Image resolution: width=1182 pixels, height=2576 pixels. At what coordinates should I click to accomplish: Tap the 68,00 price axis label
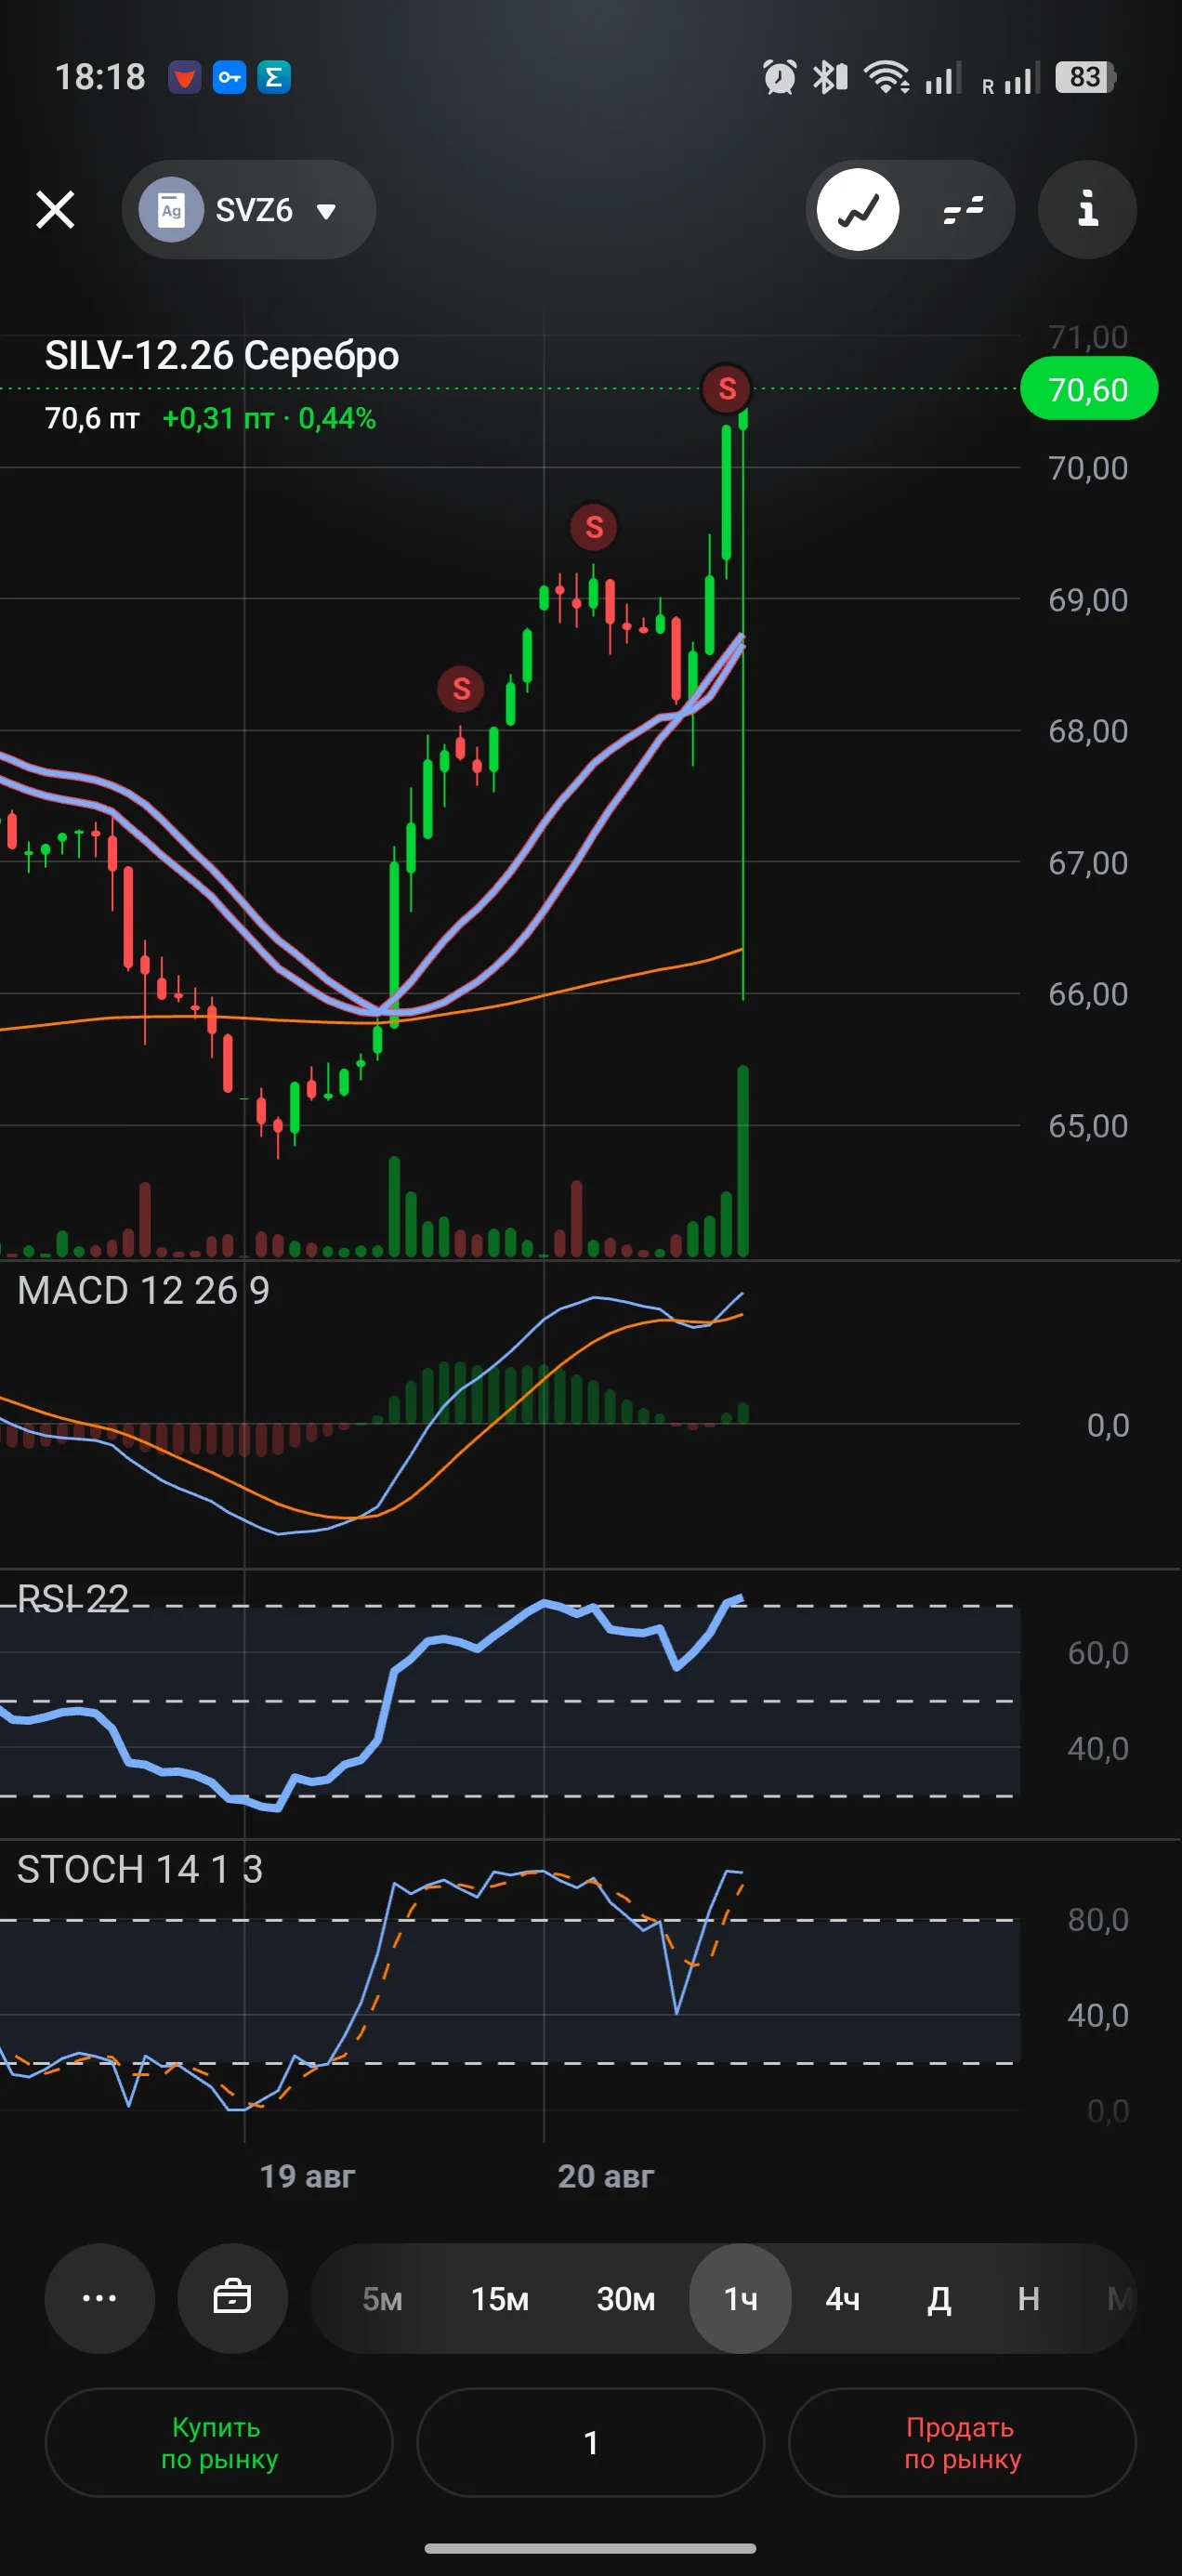tap(1088, 731)
